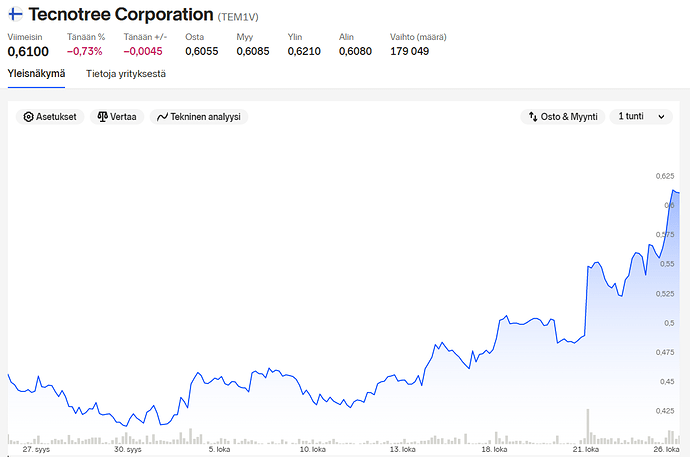Click the Finnish flag icon beside the company name

(x=15, y=14)
